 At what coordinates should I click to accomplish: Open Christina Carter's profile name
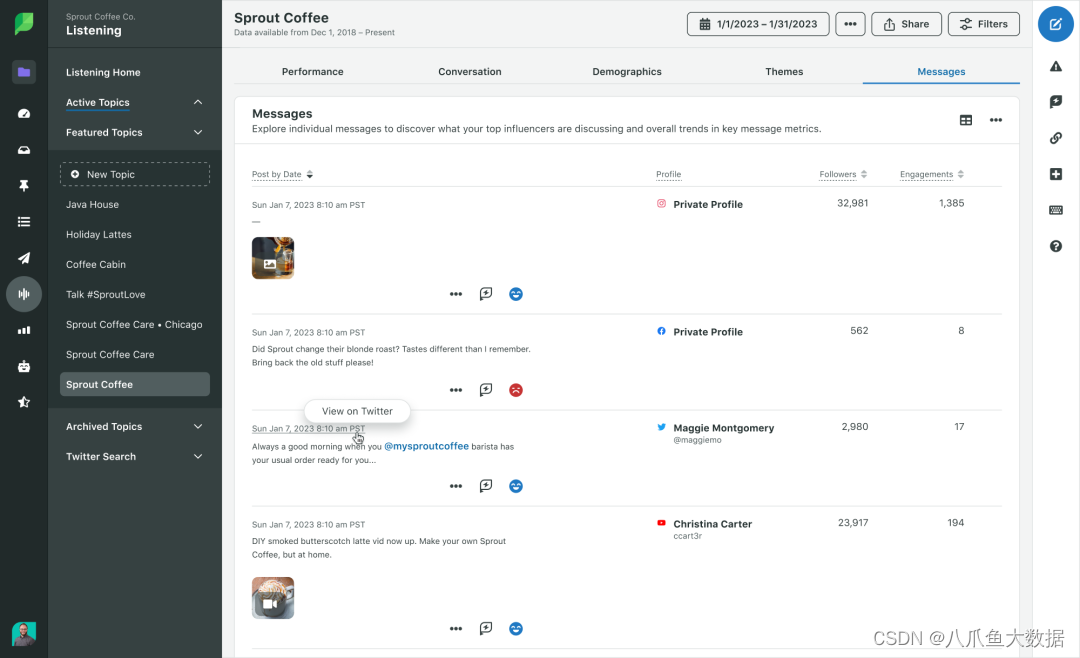(712, 524)
